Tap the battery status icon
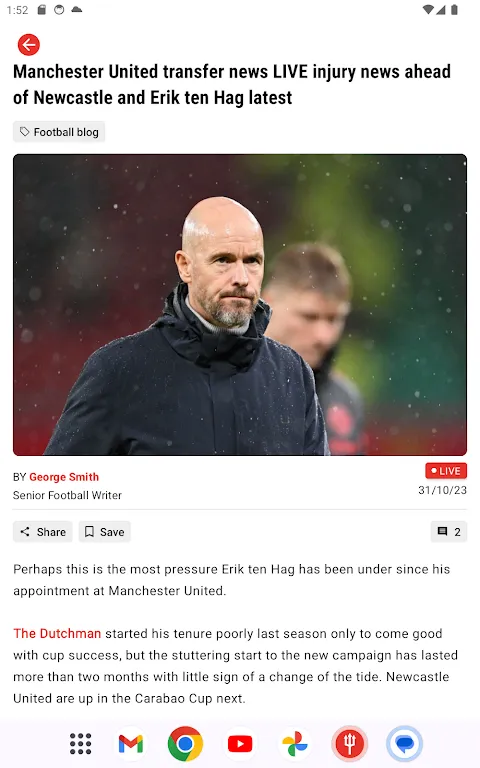The width and height of the screenshot is (480, 768). 454,10
